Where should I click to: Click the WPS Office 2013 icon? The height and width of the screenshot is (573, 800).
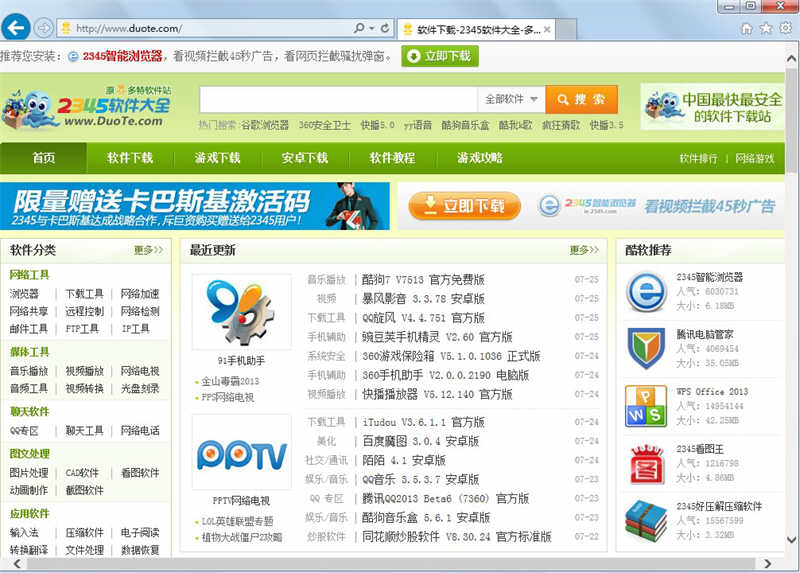[646, 406]
